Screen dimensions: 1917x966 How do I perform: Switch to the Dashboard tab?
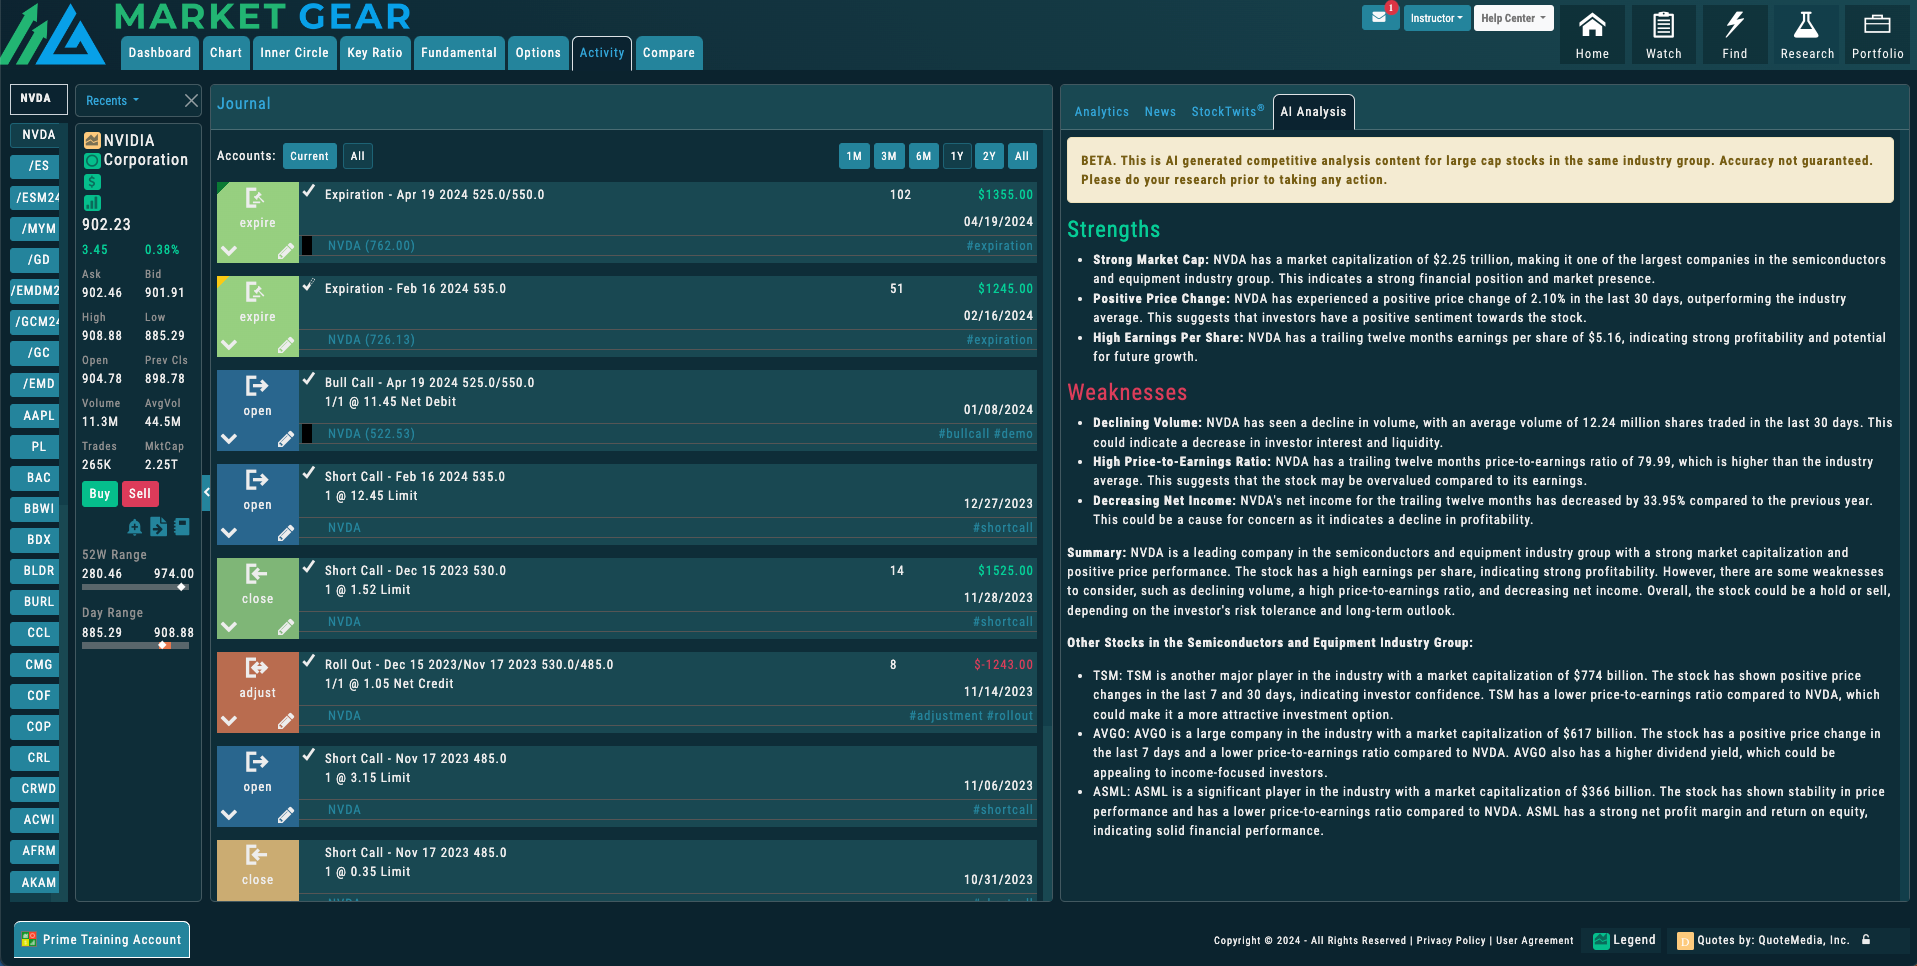(159, 53)
